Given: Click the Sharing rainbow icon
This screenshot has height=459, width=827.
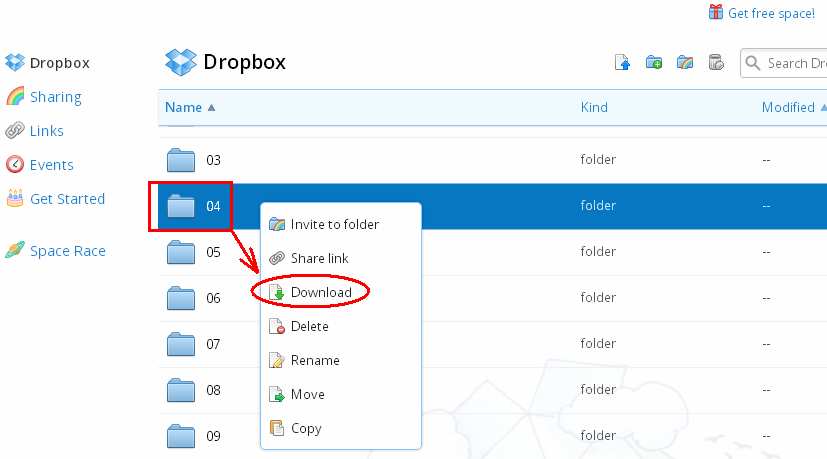Looking at the screenshot, I should (15, 96).
